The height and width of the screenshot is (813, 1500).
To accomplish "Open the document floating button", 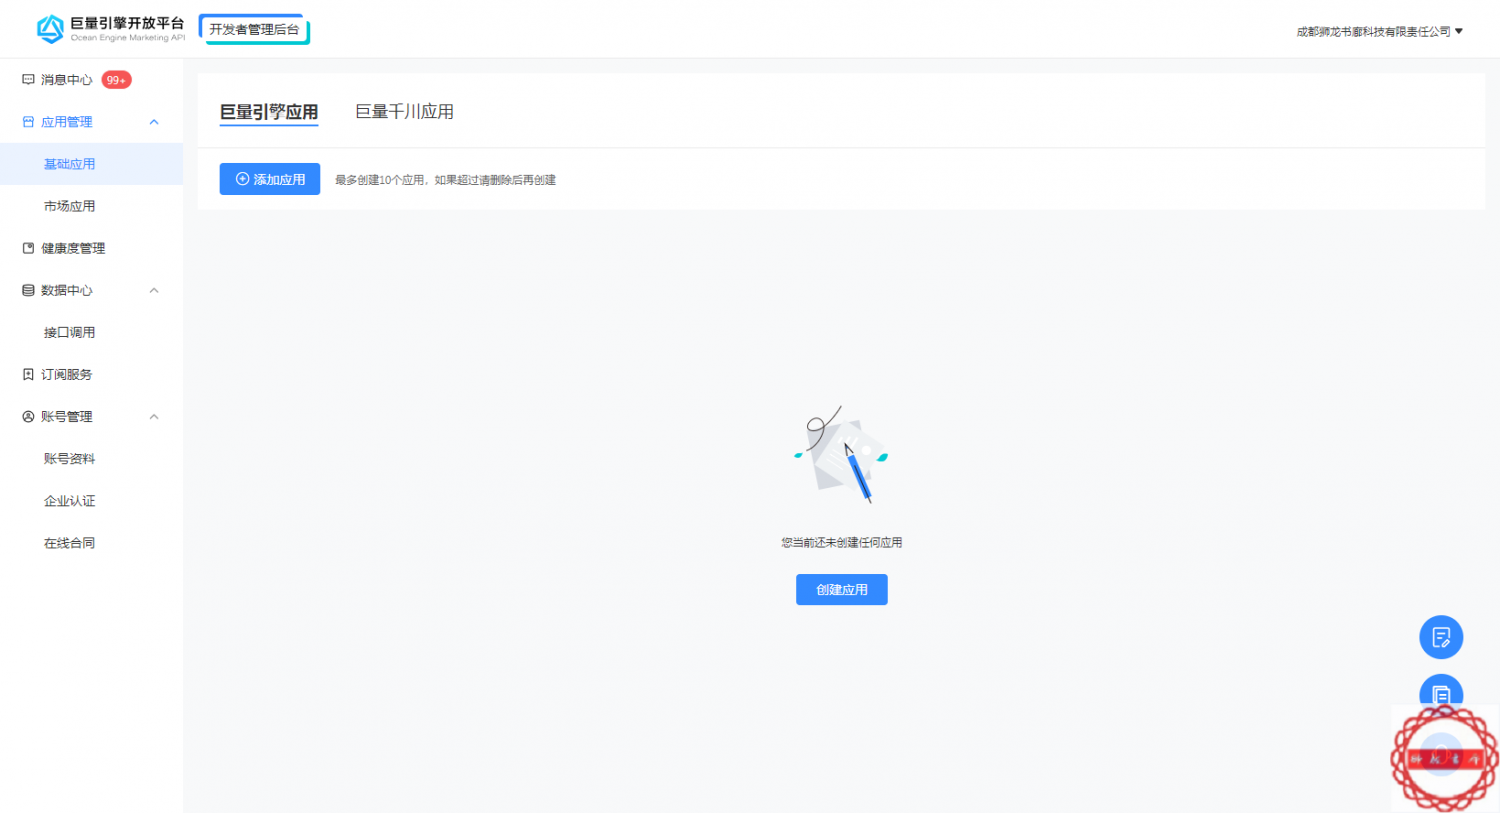I will tap(1441, 692).
